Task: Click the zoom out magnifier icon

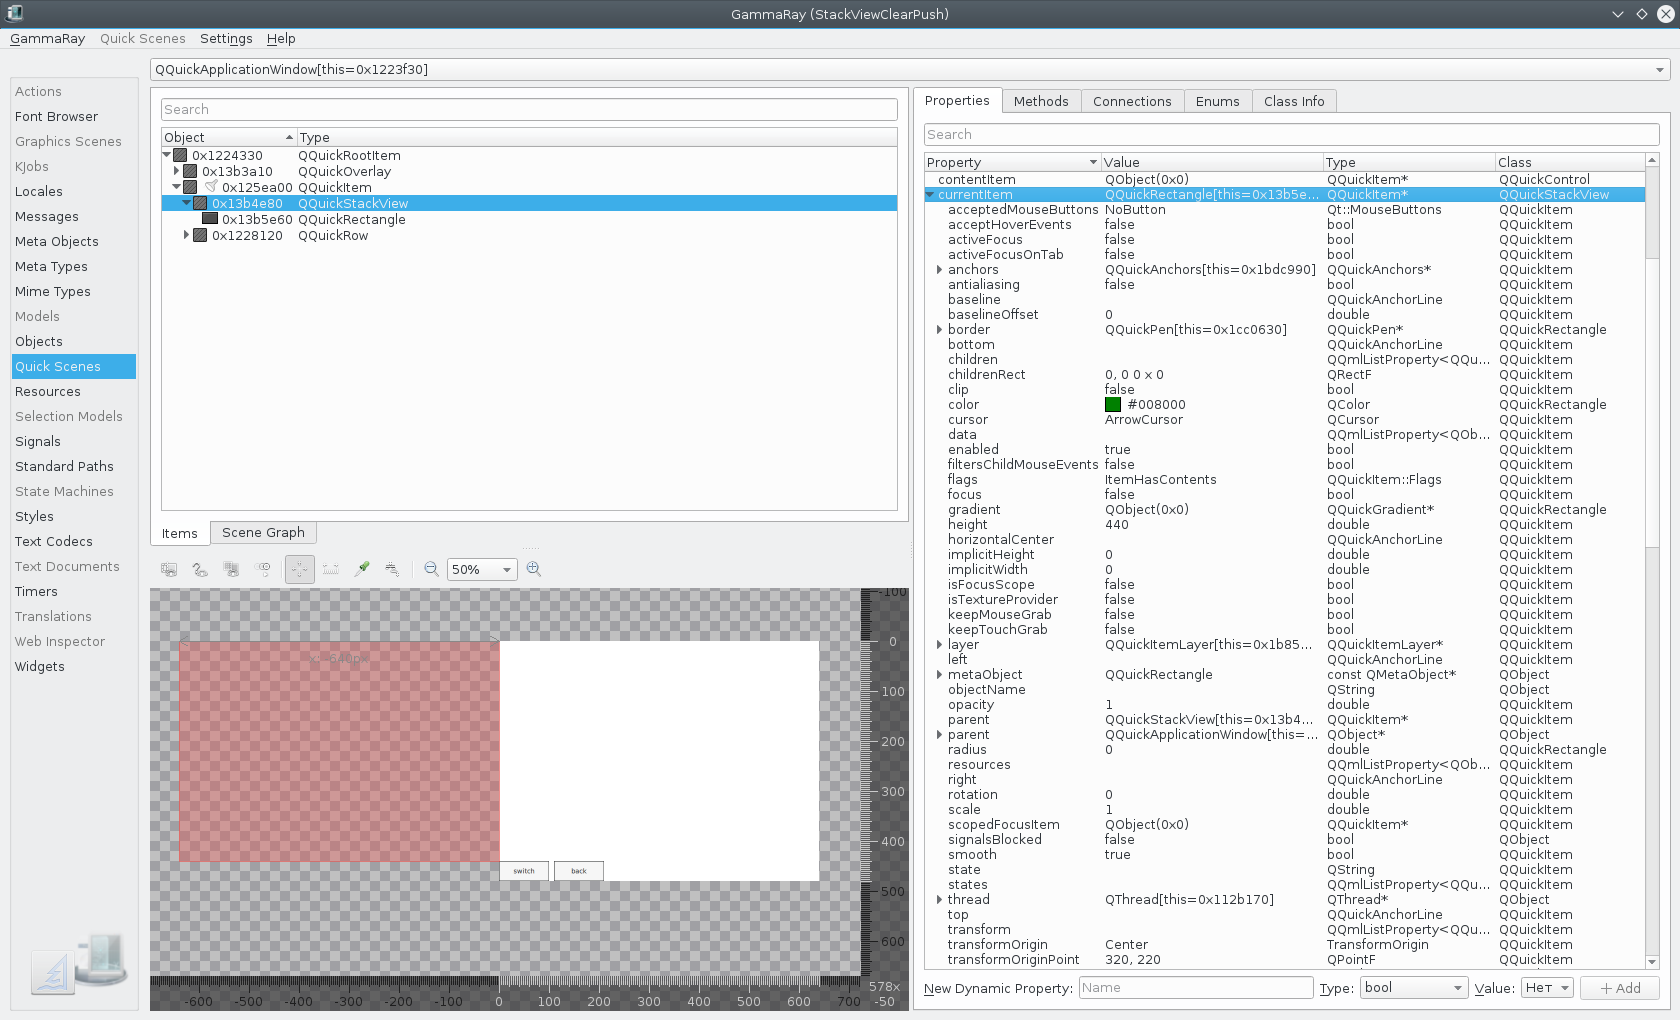Action: pyautogui.click(x=431, y=569)
